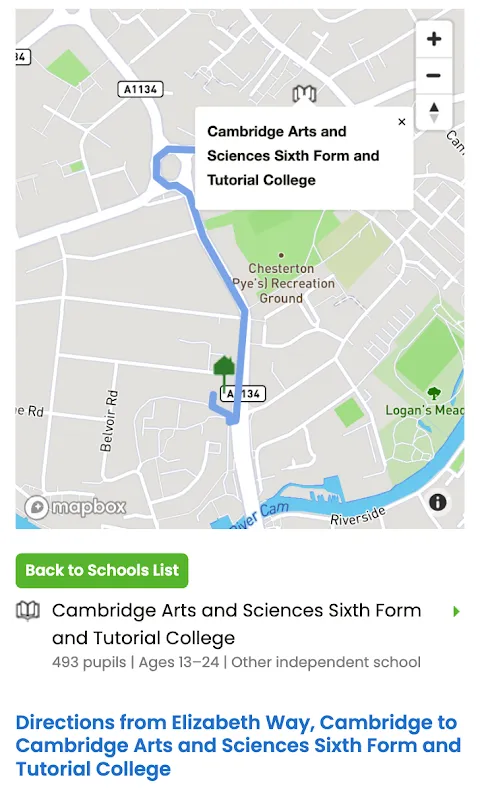Close the Cambridge Arts and Sciences popup
The width and height of the screenshot is (480, 798).
pos(402,122)
